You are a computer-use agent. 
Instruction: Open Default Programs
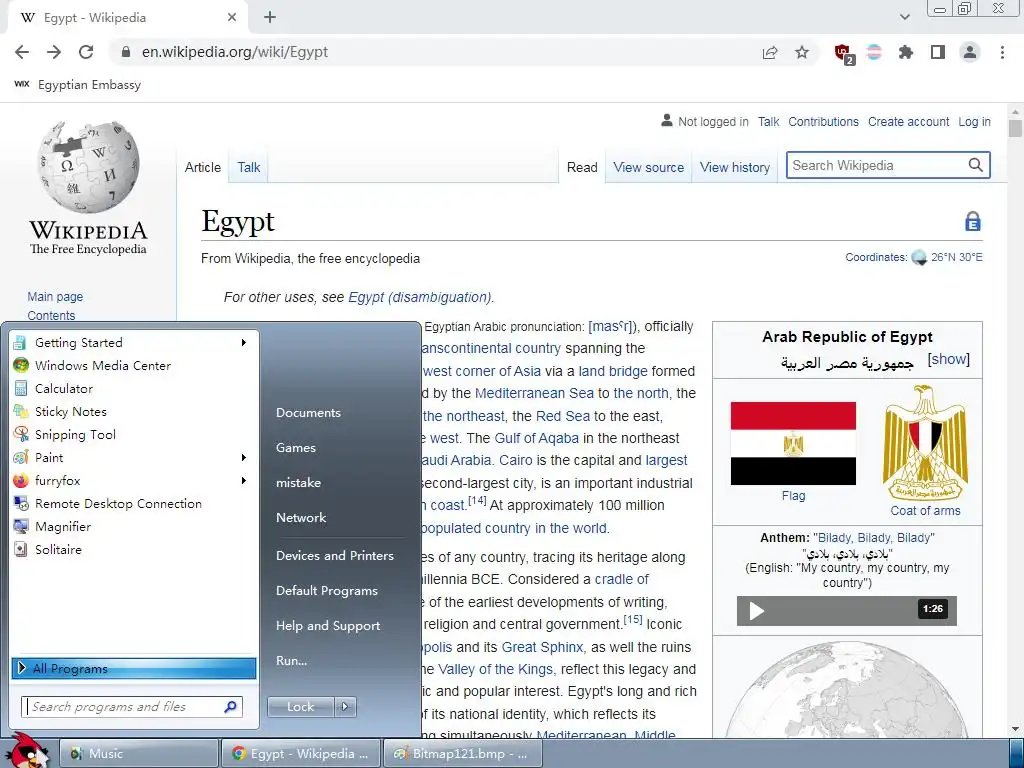pyautogui.click(x=327, y=591)
